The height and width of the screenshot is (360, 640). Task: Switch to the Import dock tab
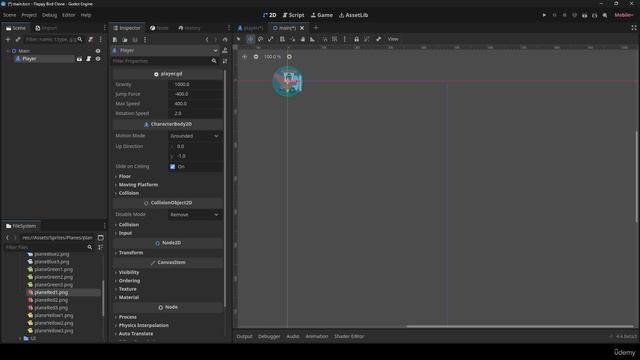46,28
